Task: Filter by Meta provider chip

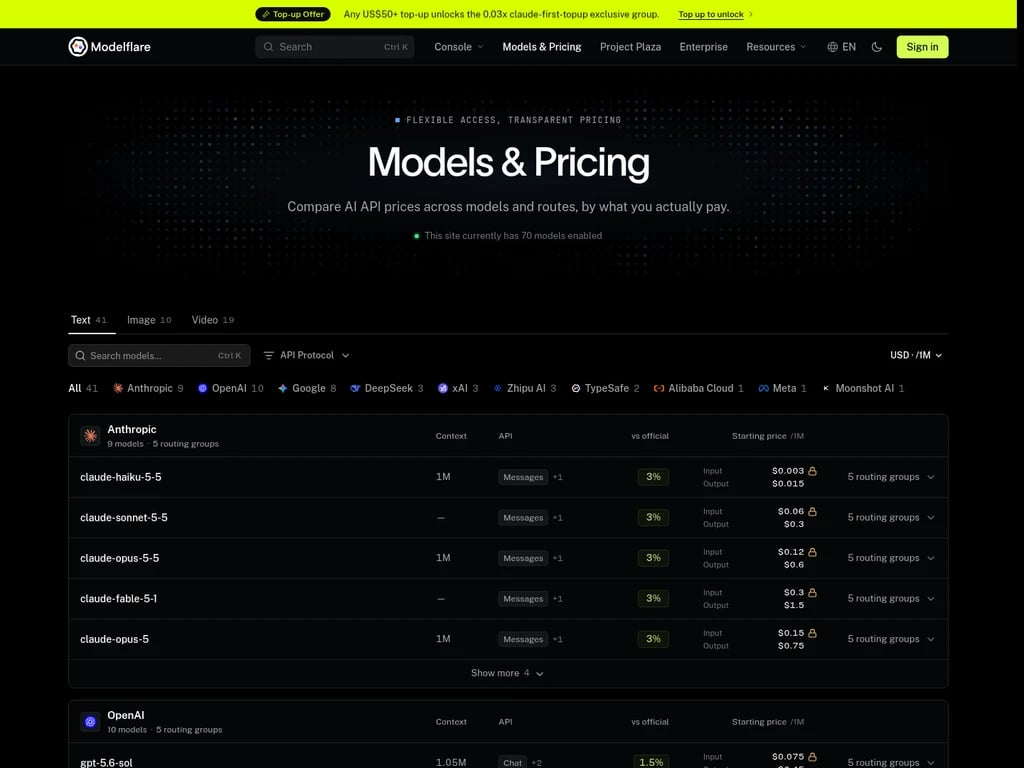Action: (x=782, y=388)
